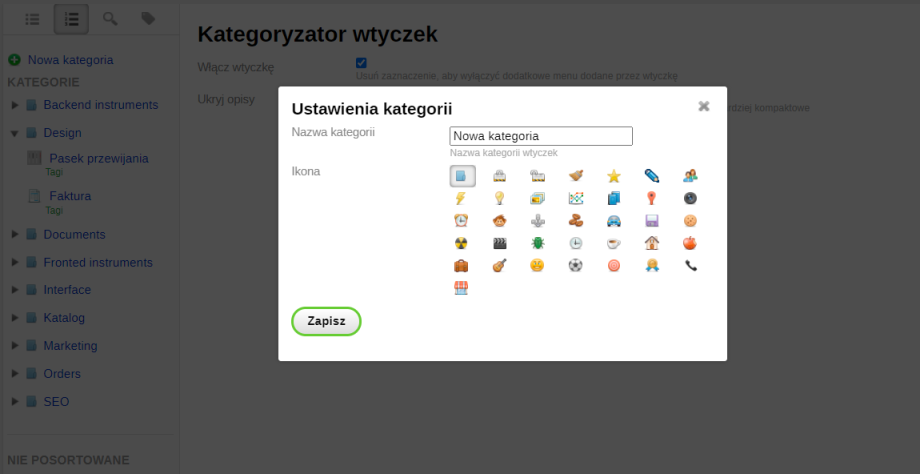
Task: Choose the yellow smiley face icon
Action: pos(537,266)
